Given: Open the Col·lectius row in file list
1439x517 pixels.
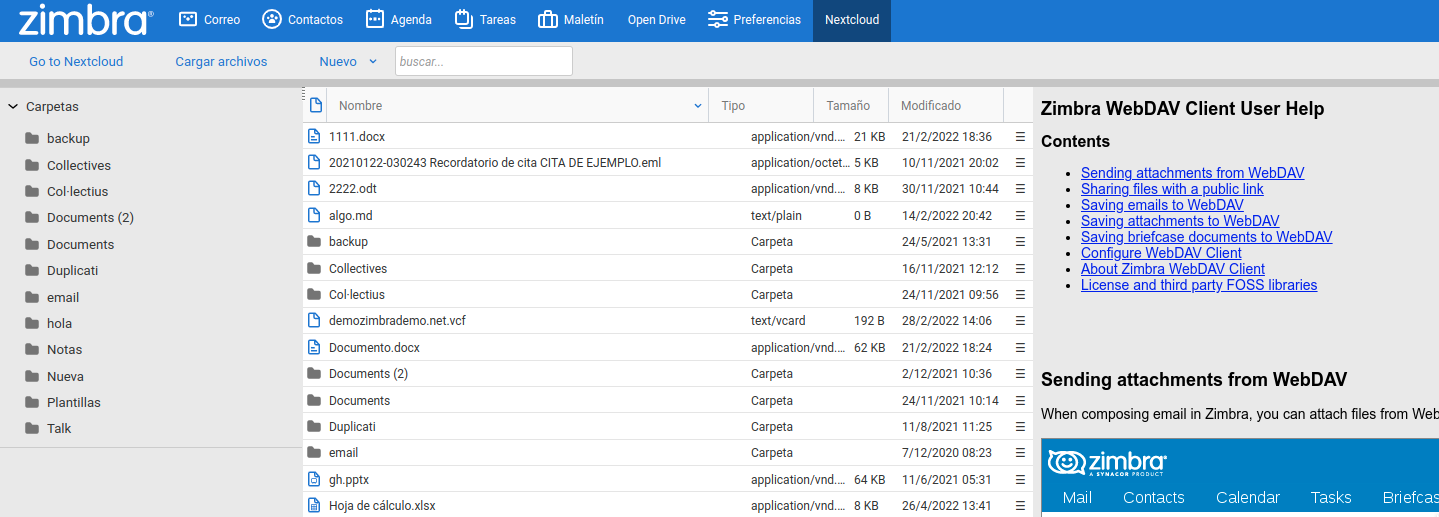Looking at the screenshot, I should coord(667,294).
